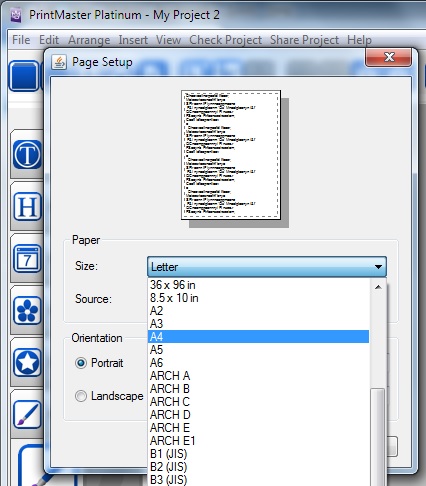This screenshot has height=486, width=426.
Task: Select Landscape orientation
Action: 81,396
